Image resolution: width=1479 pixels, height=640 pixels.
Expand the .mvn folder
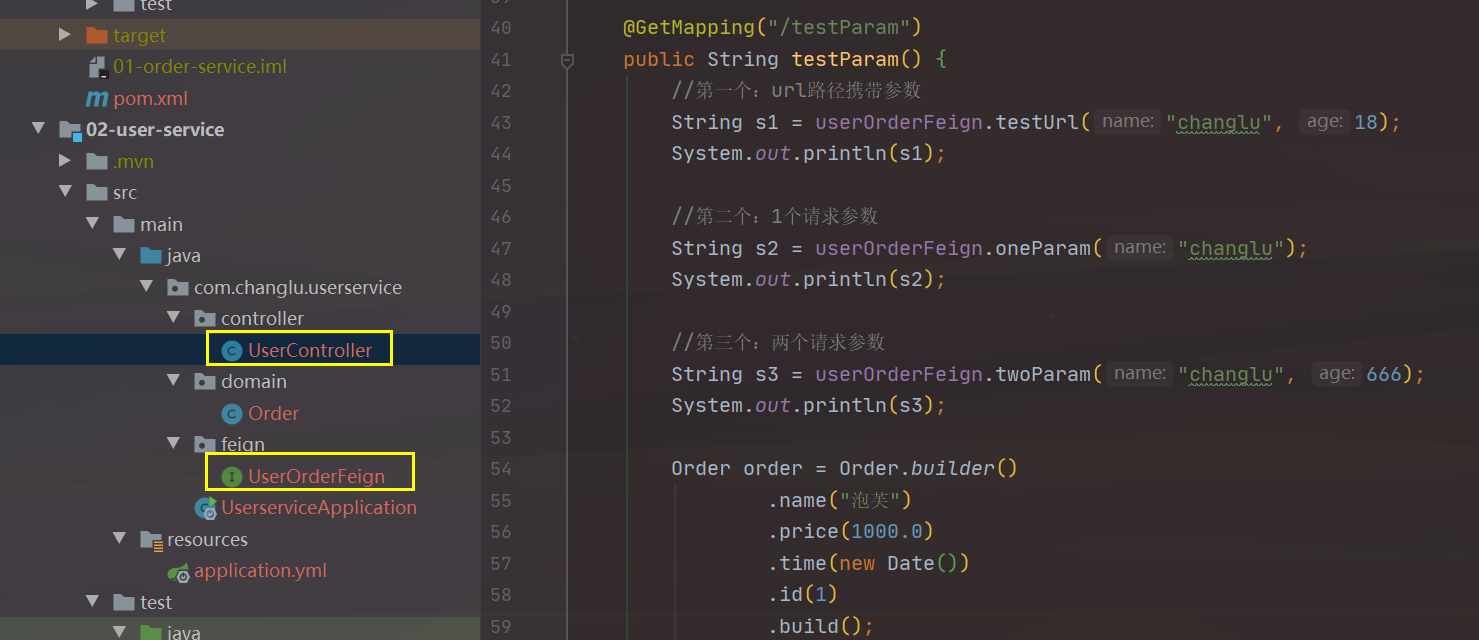pyautogui.click(x=65, y=161)
